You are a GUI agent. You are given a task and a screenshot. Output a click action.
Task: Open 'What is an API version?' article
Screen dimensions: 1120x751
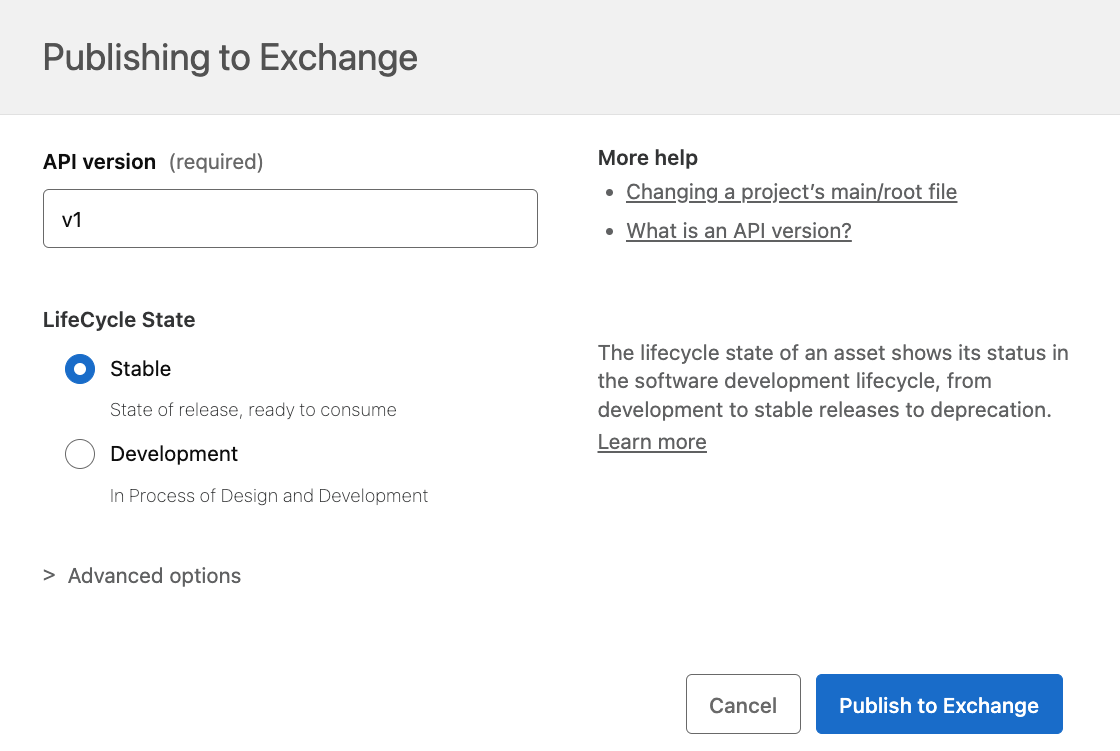click(738, 230)
